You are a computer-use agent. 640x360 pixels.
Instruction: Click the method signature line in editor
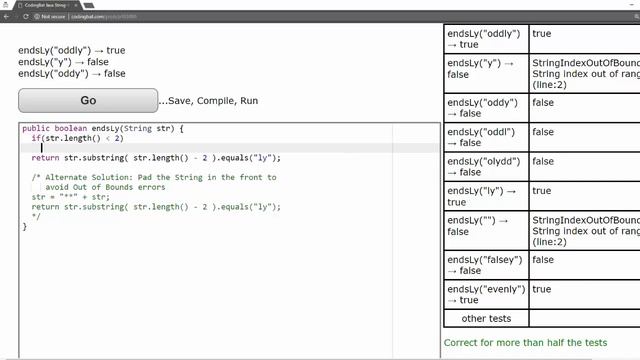103,129
